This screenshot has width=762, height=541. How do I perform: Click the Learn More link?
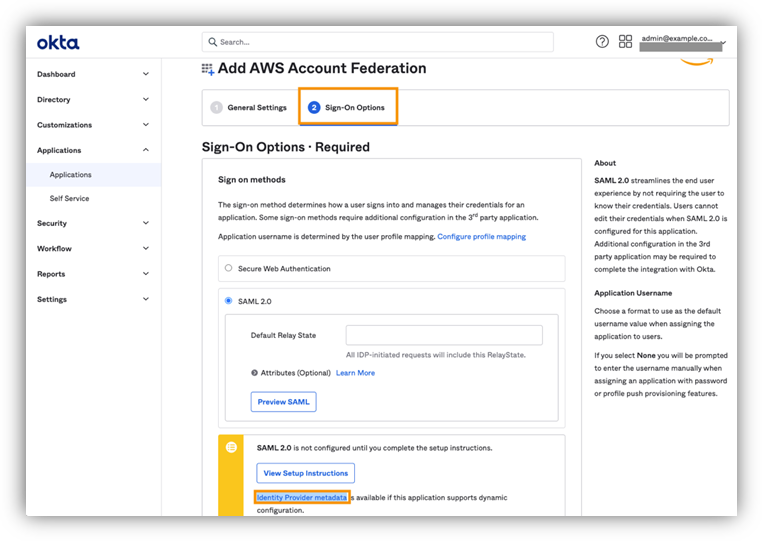tap(355, 373)
